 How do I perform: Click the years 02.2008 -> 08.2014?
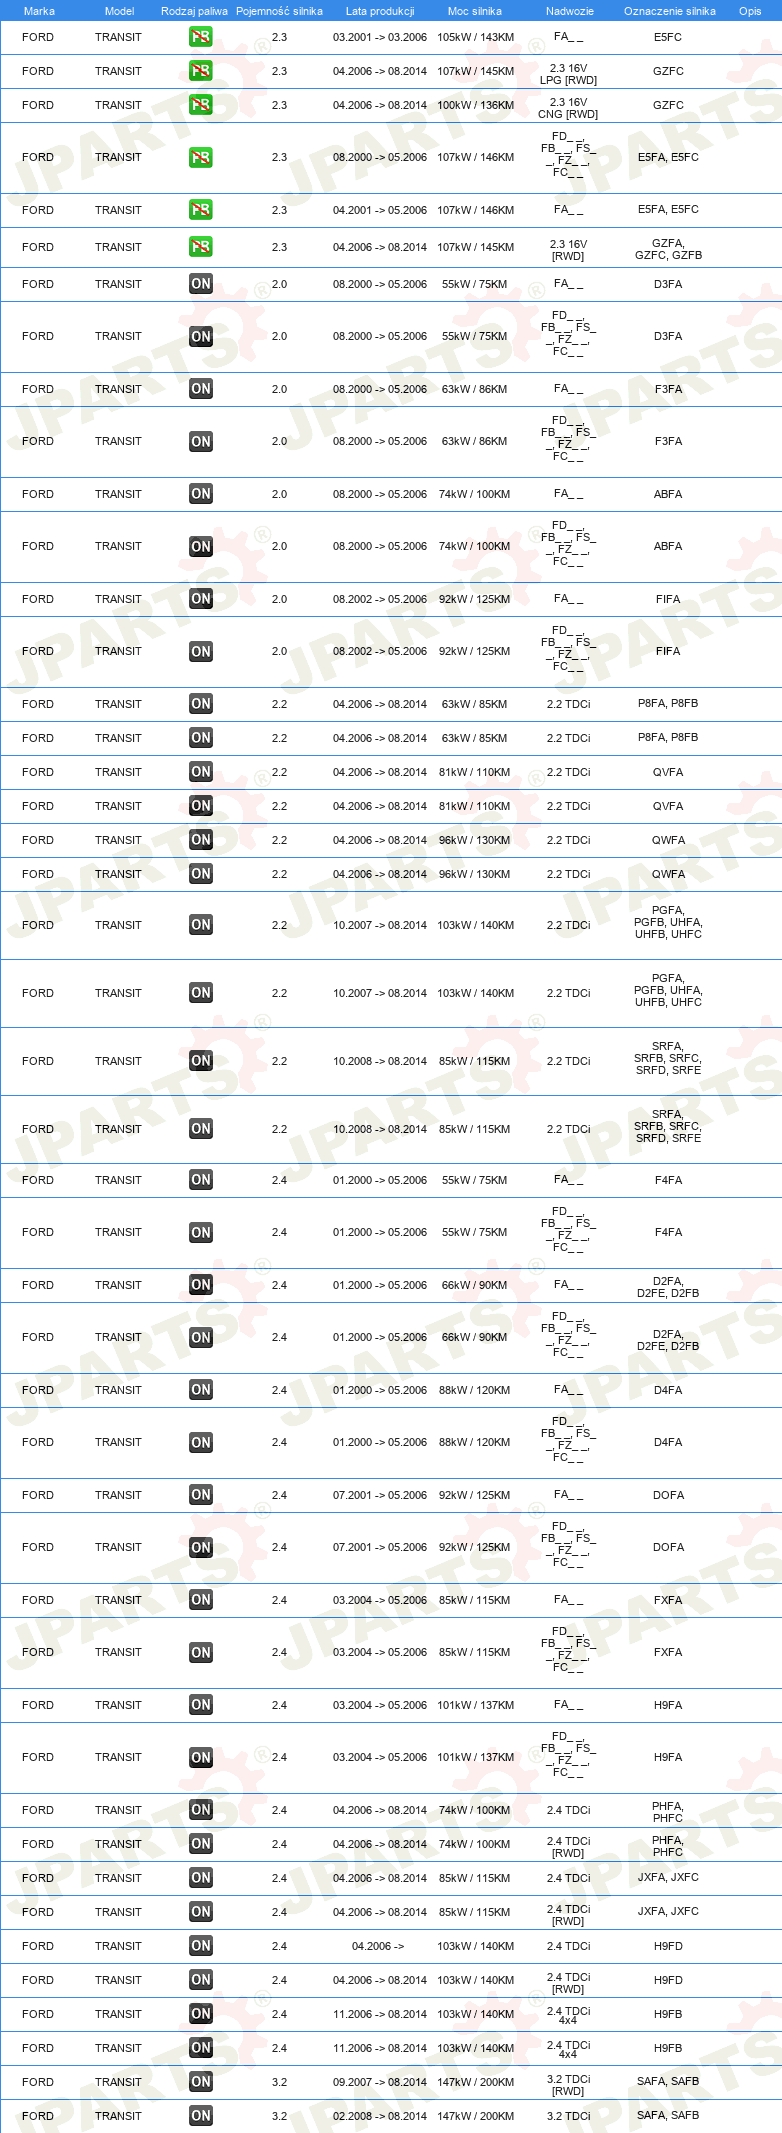click(380, 2116)
